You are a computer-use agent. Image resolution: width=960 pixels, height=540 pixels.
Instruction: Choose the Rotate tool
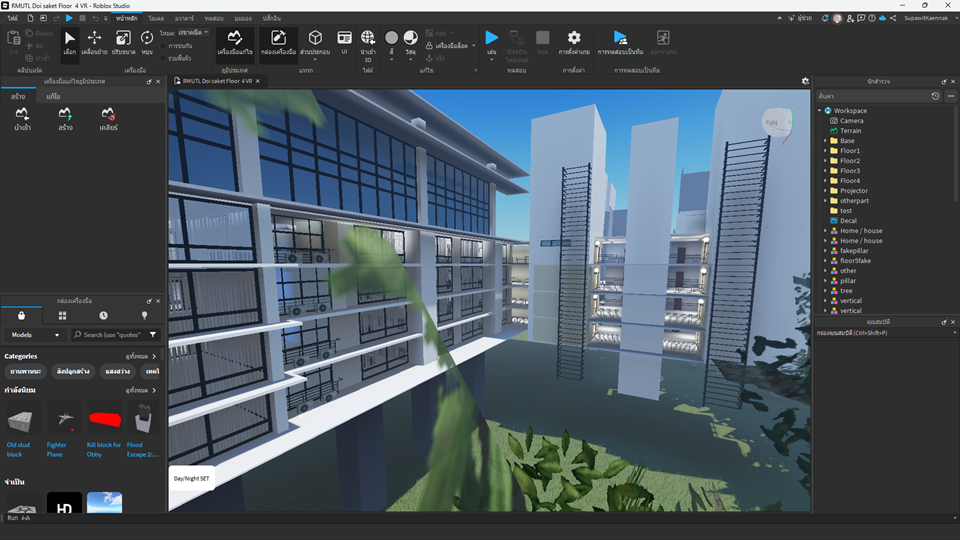pos(147,43)
